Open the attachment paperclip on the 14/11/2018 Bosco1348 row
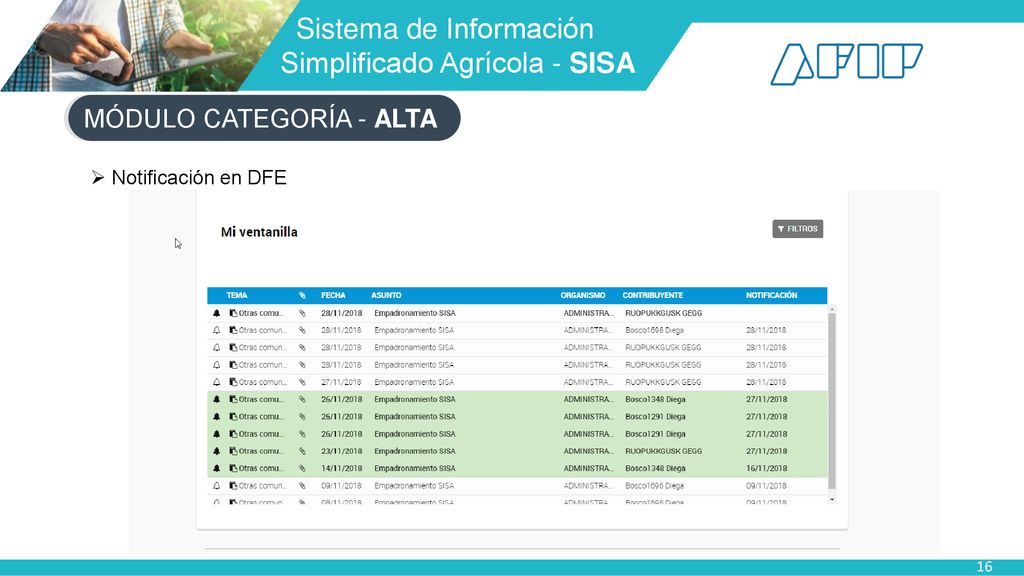Image resolution: width=1024 pixels, height=576 pixels. tap(302, 468)
